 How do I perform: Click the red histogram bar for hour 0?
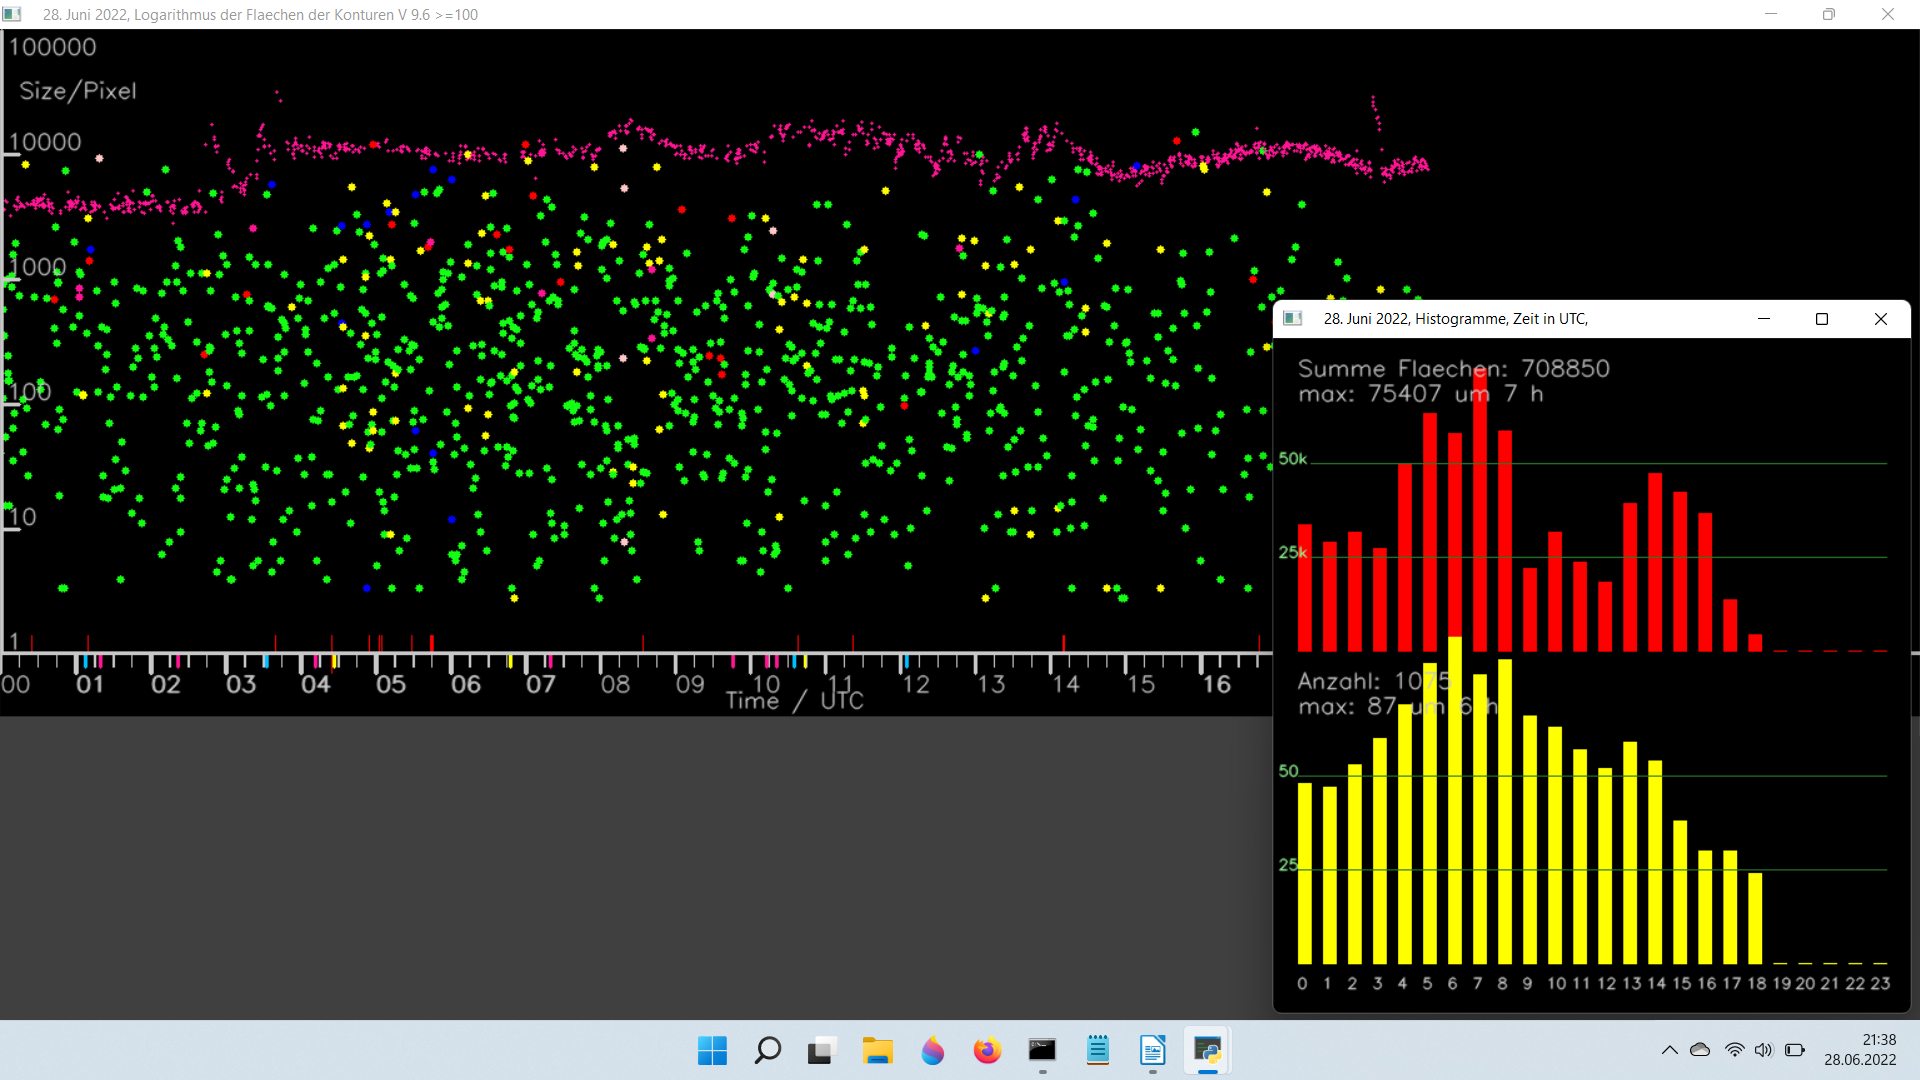[x=1305, y=588]
